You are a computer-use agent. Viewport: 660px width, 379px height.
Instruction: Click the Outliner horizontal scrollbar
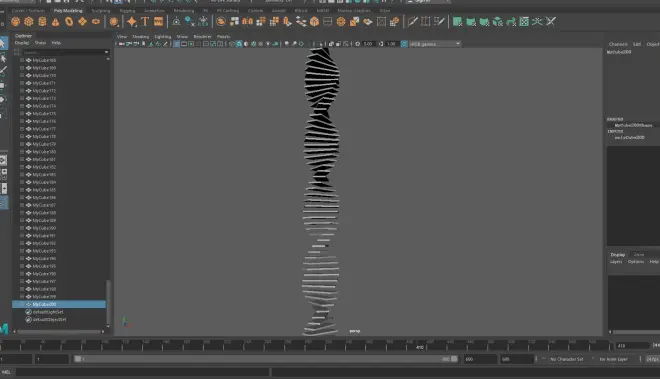tap(59, 331)
